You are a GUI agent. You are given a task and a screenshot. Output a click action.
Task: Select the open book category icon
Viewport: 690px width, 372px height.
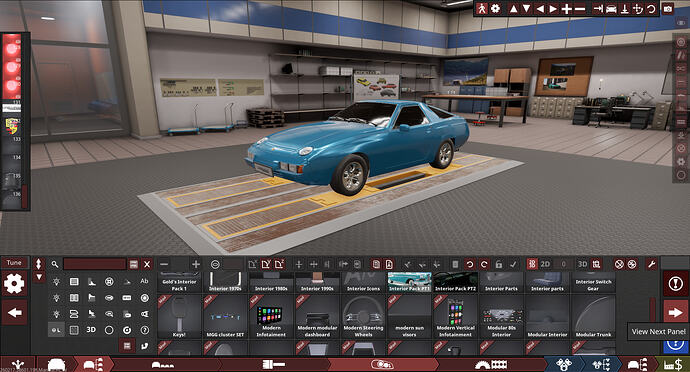[x=74, y=298]
